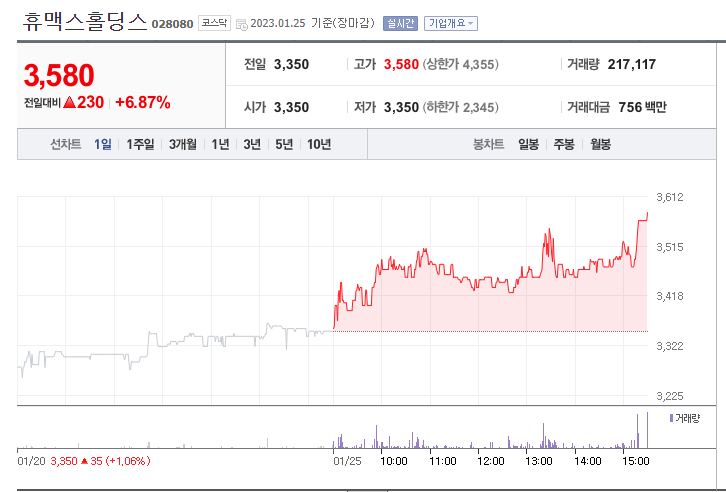Click the 3,418 y-axis label
Image resolution: width=726 pixels, height=492 pixels.
tap(670, 296)
